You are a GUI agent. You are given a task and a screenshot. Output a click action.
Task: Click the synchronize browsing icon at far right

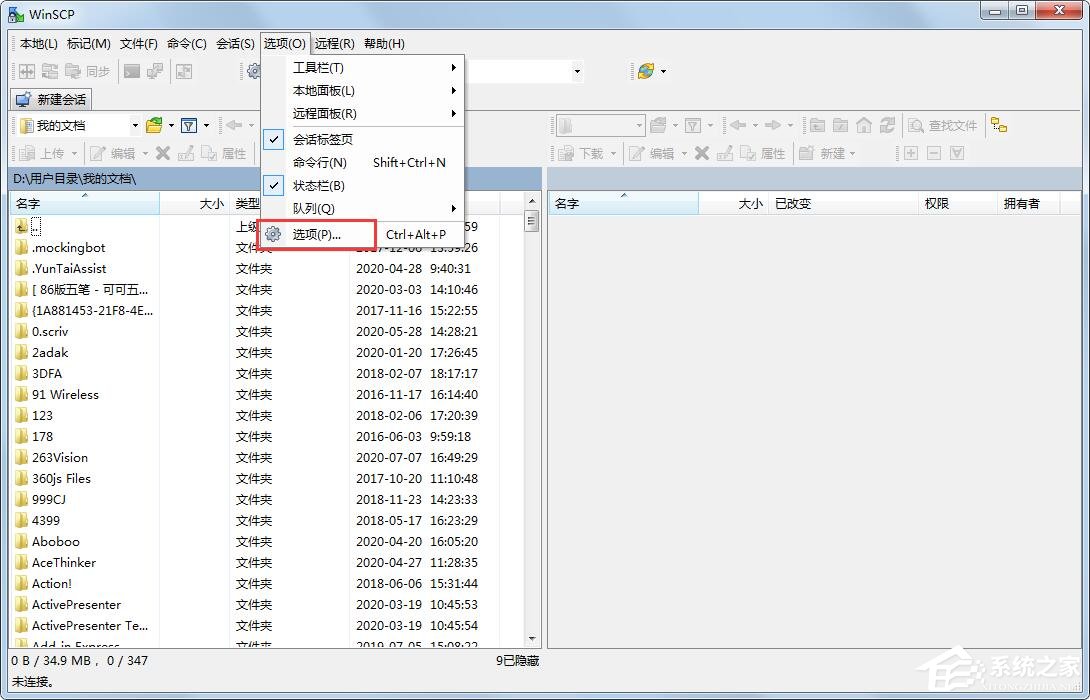(998, 126)
